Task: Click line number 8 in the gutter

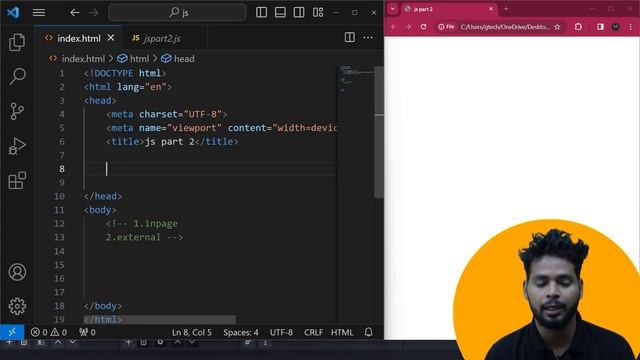Action: coord(62,169)
